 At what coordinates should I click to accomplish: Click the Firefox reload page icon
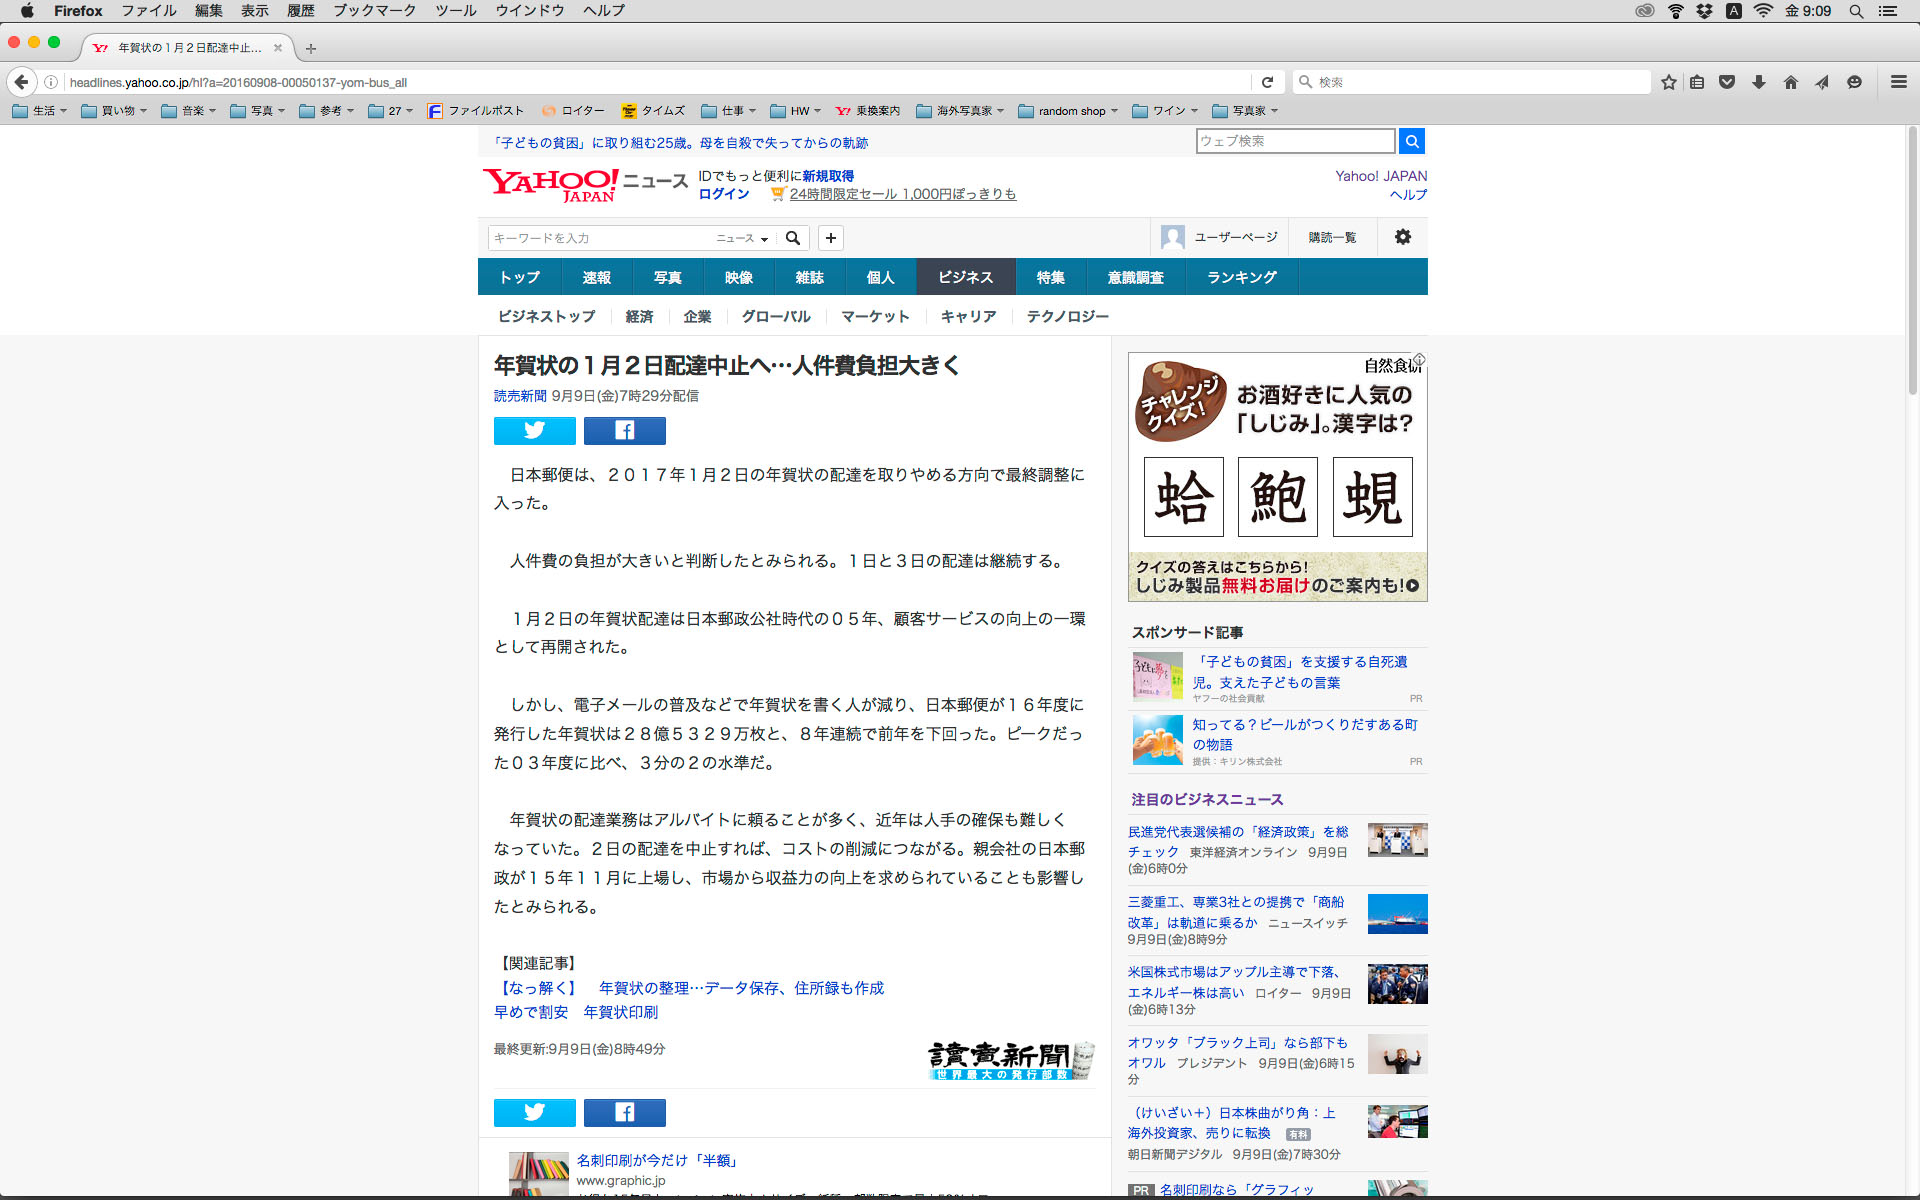(x=1267, y=82)
